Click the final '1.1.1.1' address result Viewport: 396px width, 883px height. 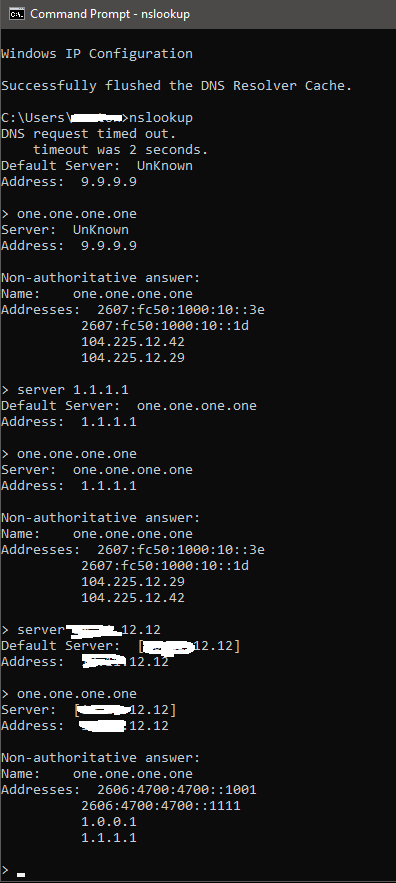[x=109, y=837]
